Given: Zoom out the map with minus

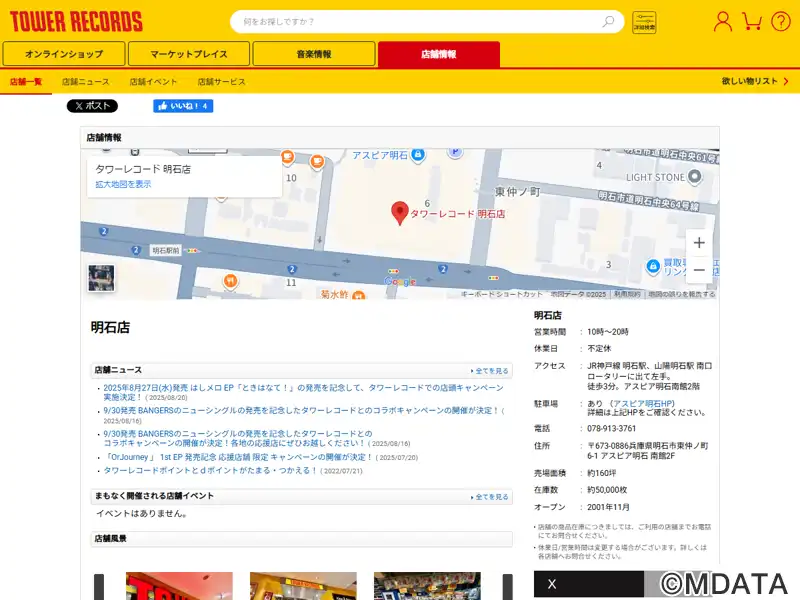Looking at the screenshot, I should 699,270.
